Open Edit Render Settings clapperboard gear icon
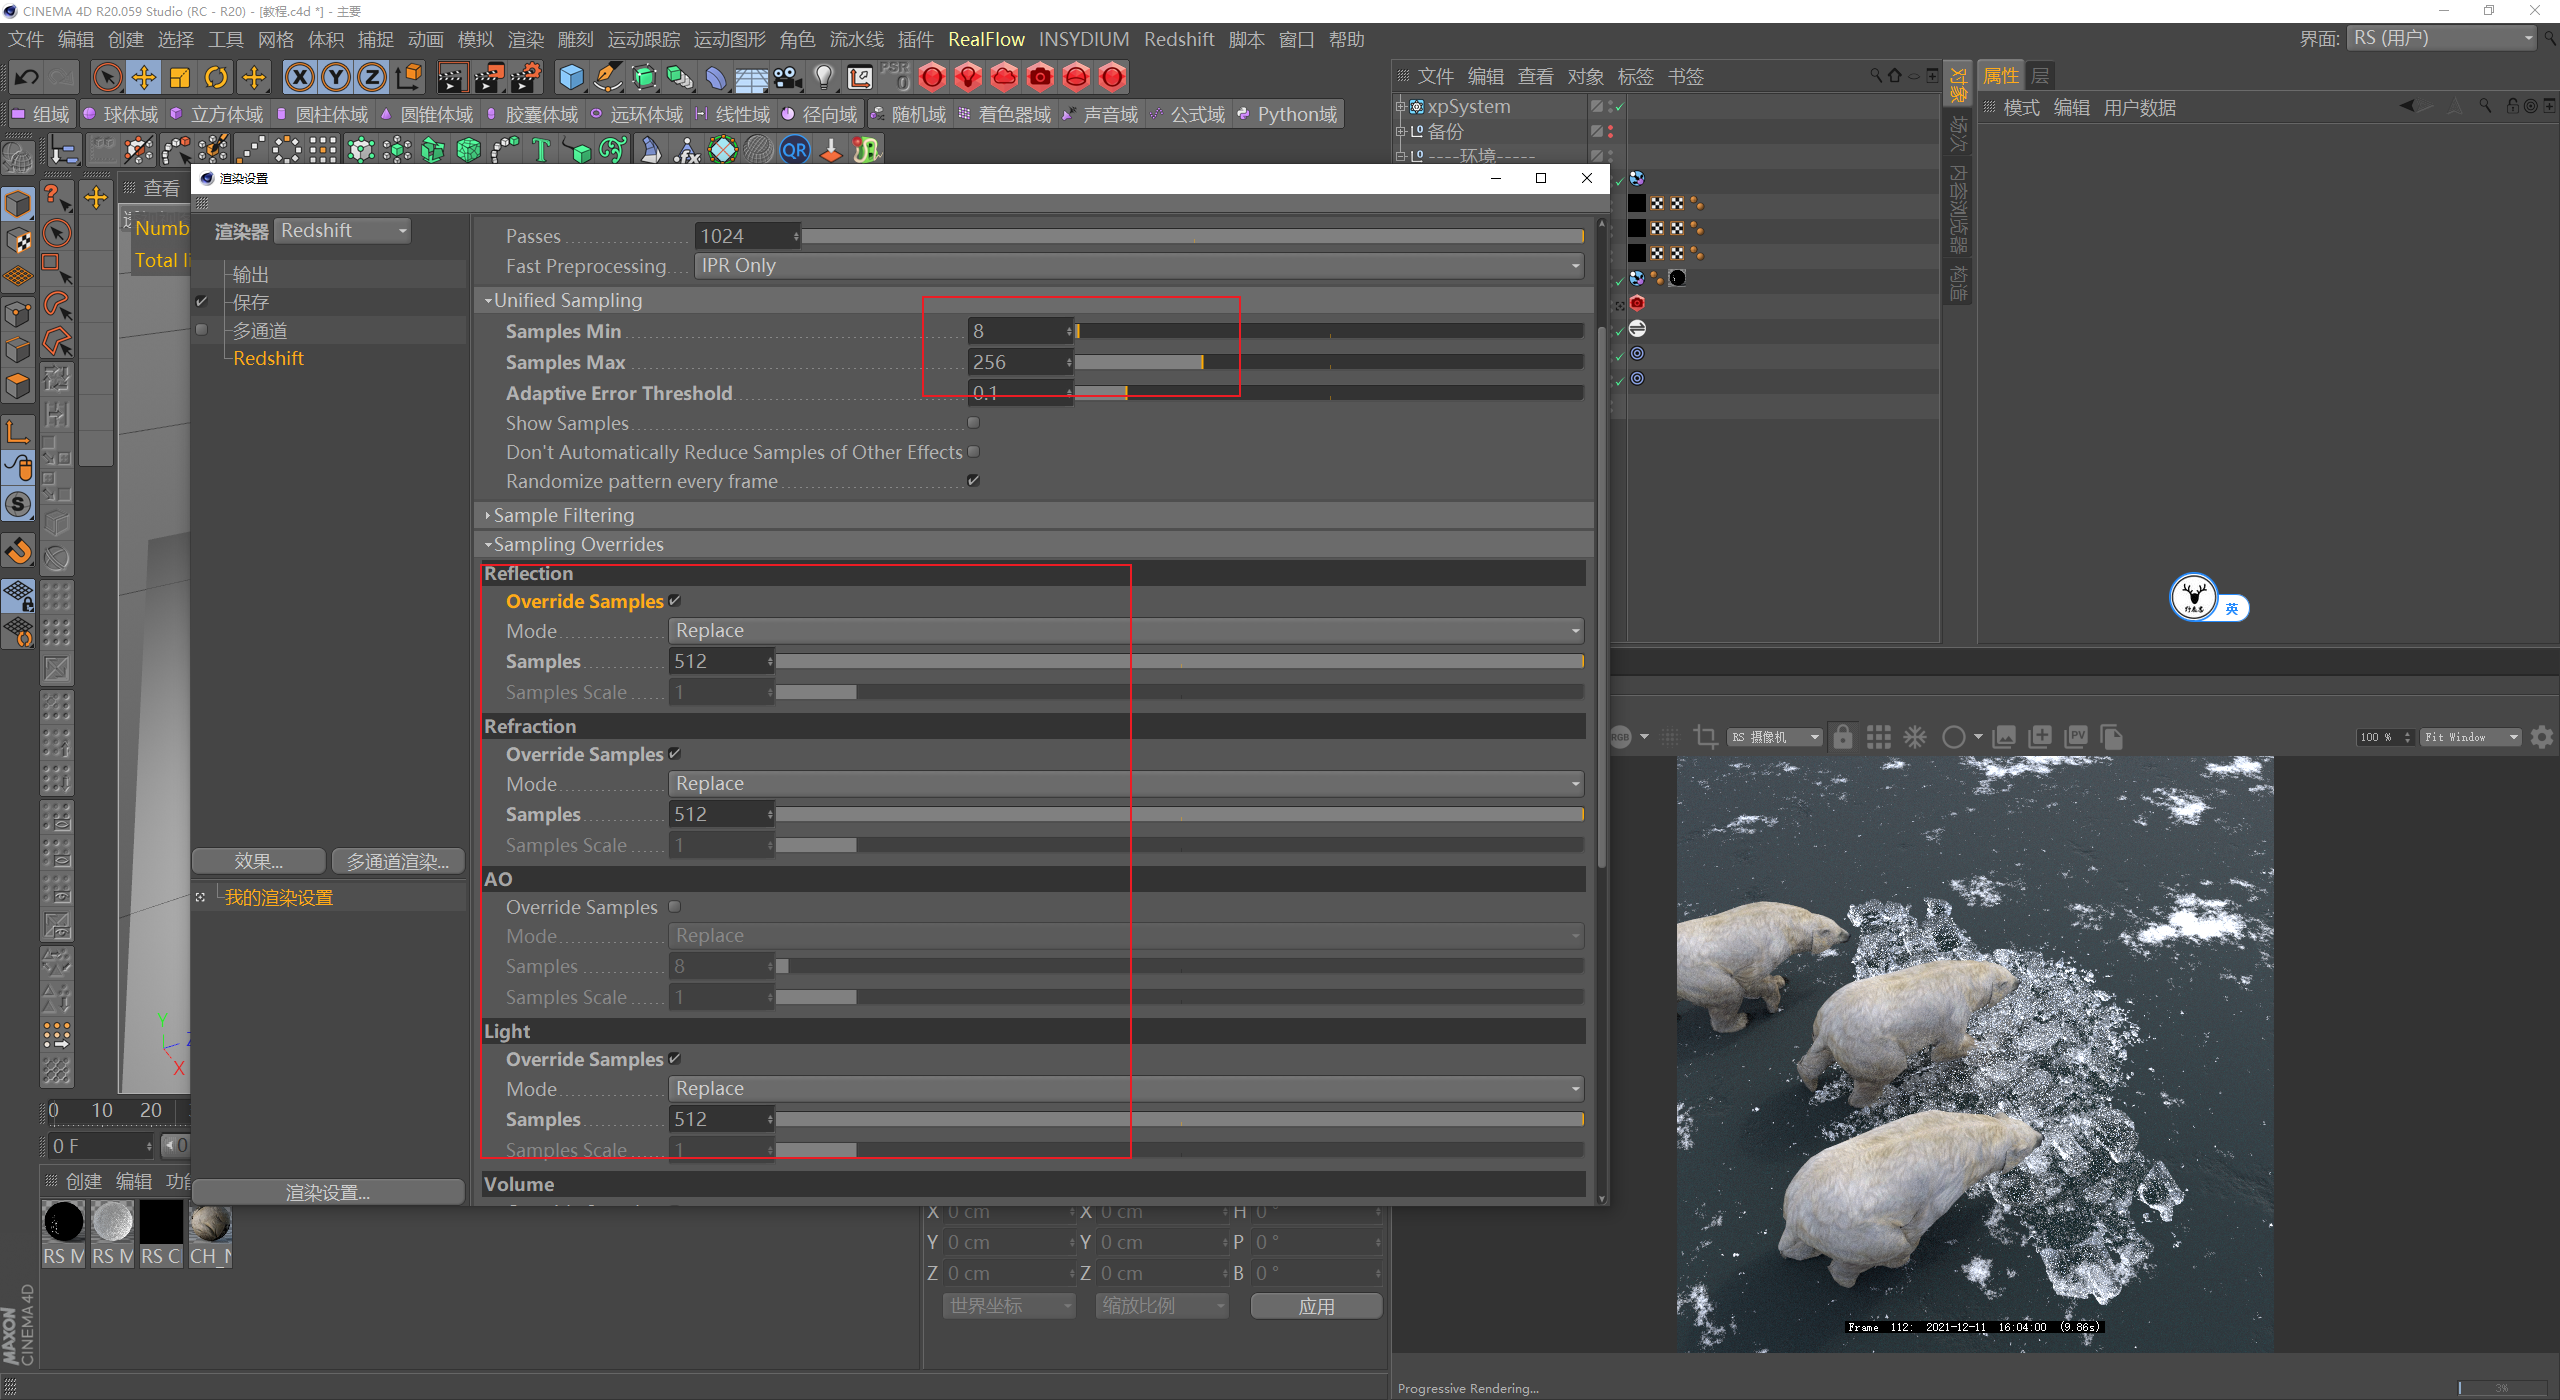 pos(524,77)
